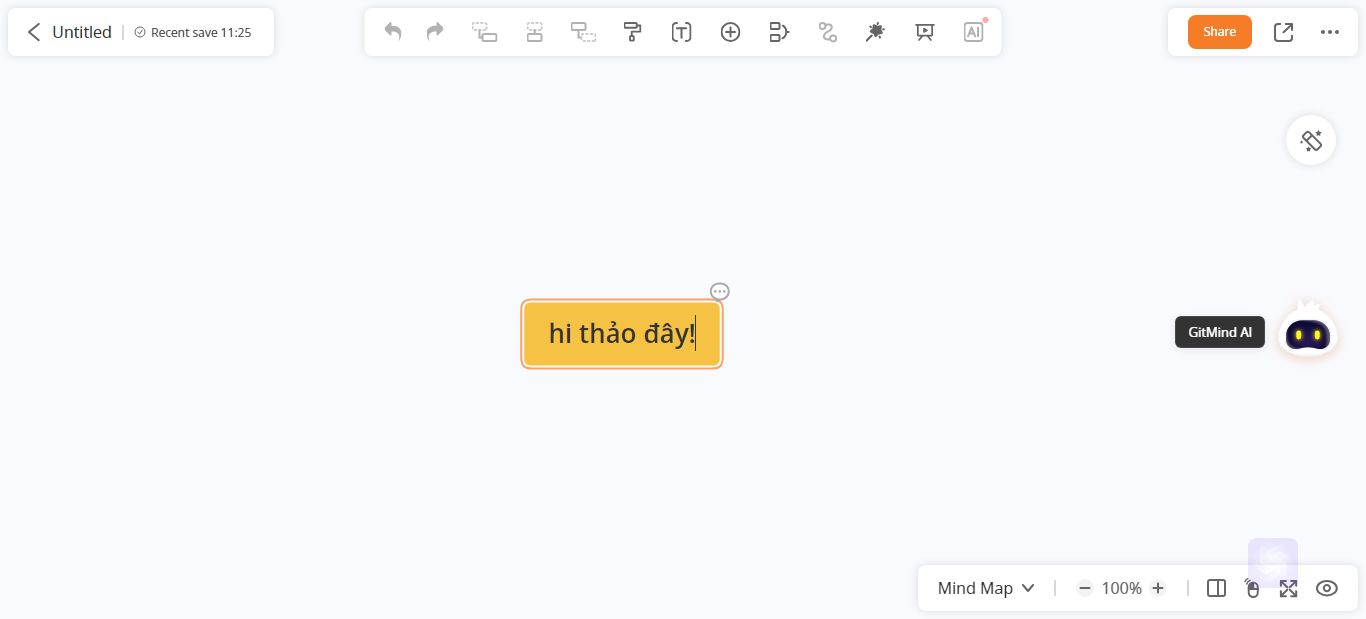Screen dimensions: 1366x619
Task: Redo the last action
Action: pos(435,32)
